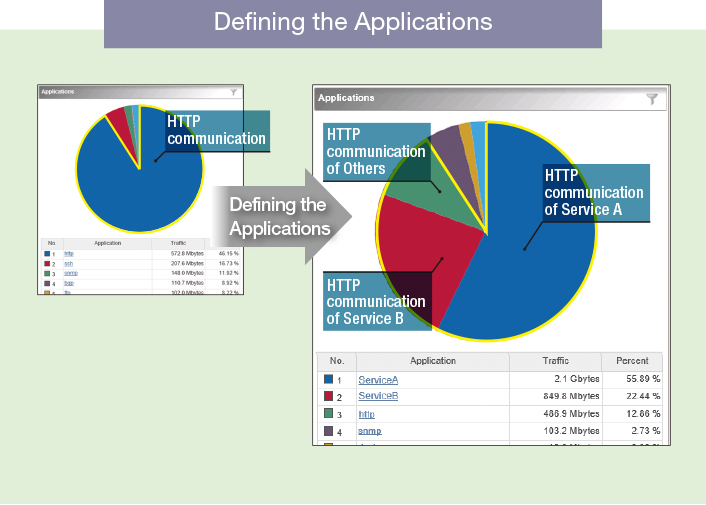Sort by Traffic column header in the larger table
706x505 pixels.
coord(555,361)
